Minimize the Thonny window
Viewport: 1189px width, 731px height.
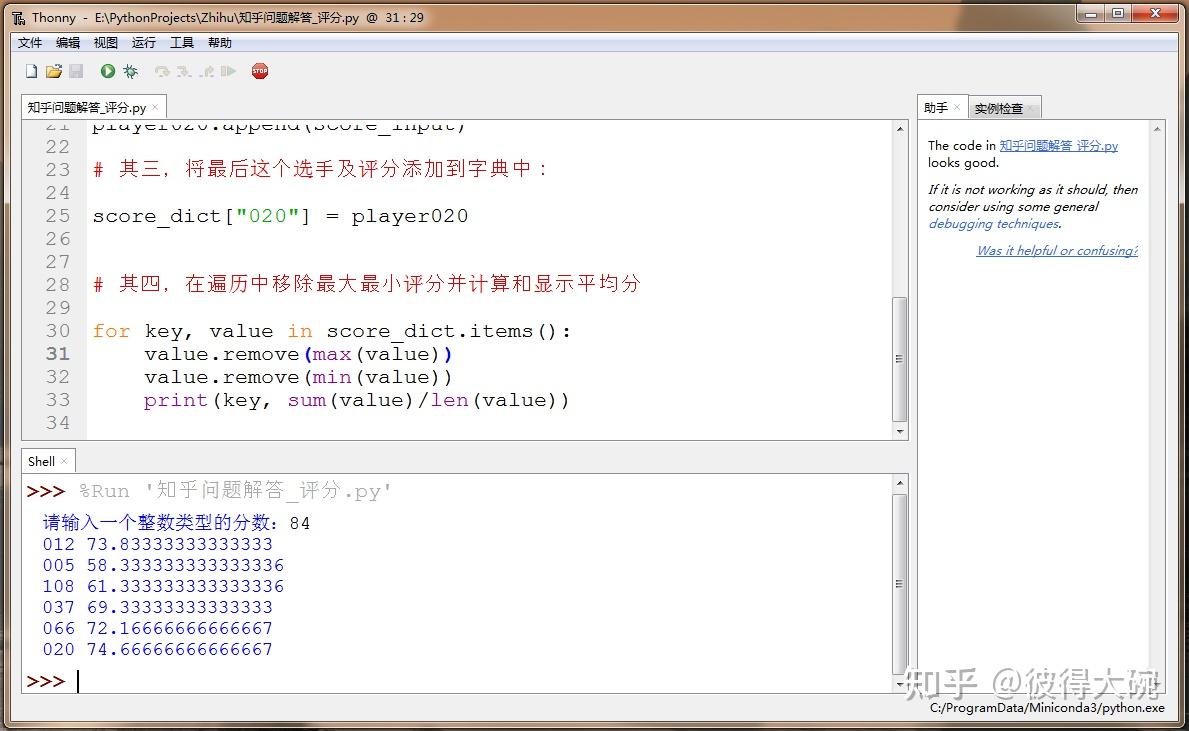1091,13
